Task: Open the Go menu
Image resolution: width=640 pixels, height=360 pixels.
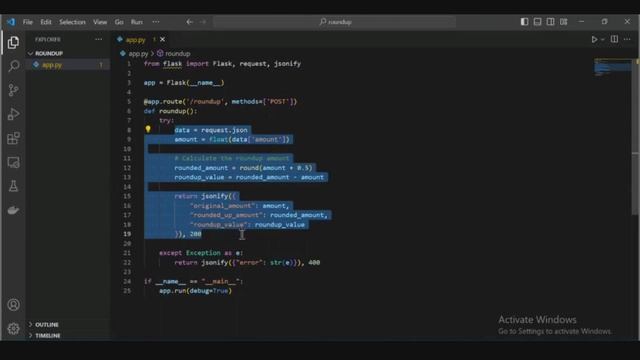Action: coord(119,22)
